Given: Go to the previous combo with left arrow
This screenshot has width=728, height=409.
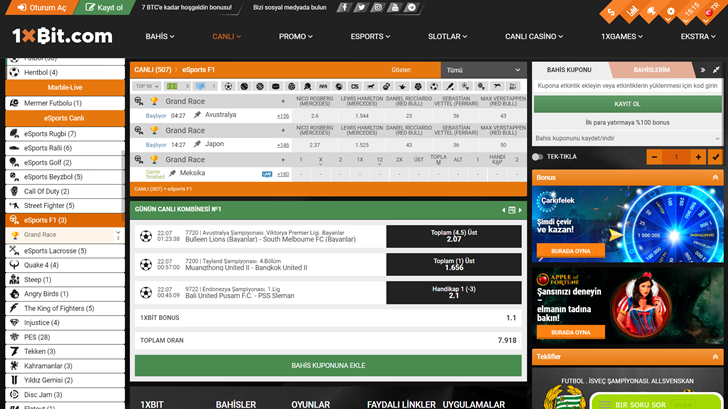Looking at the screenshot, I should 504,210.
